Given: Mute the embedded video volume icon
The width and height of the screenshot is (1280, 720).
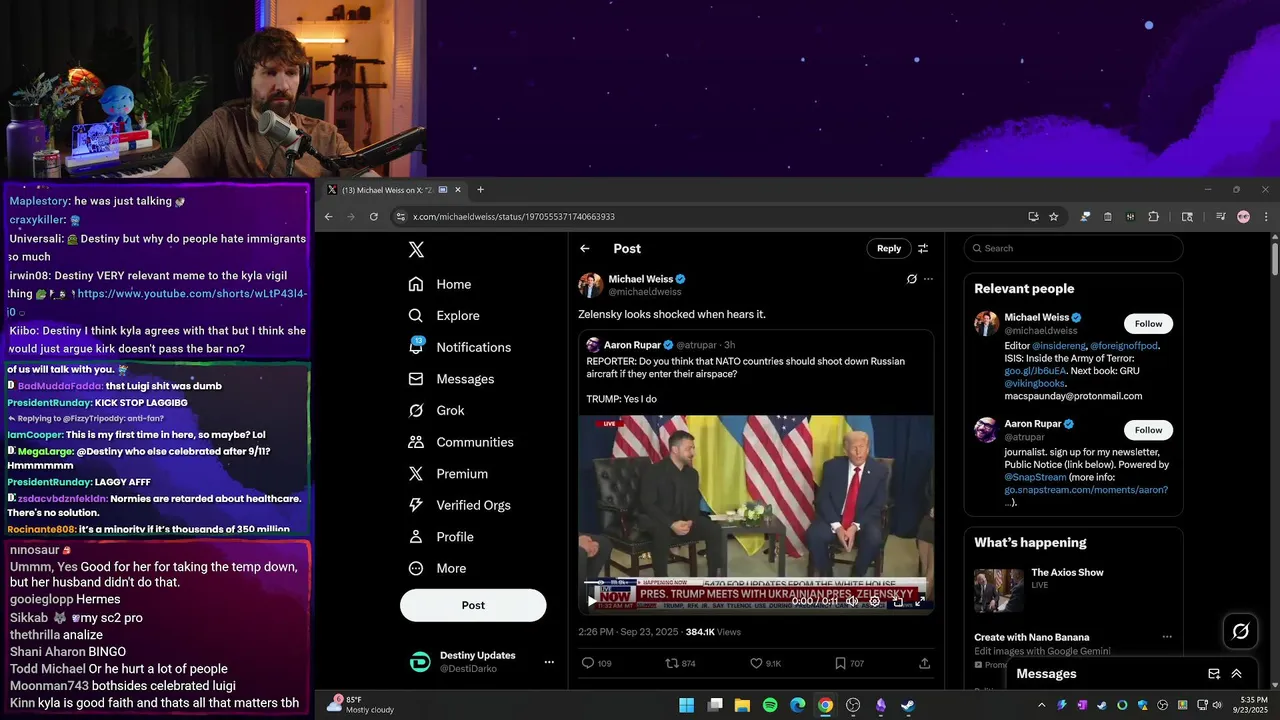Looking at the screenshot, I should pyautogui.click(x=853, y=602).
